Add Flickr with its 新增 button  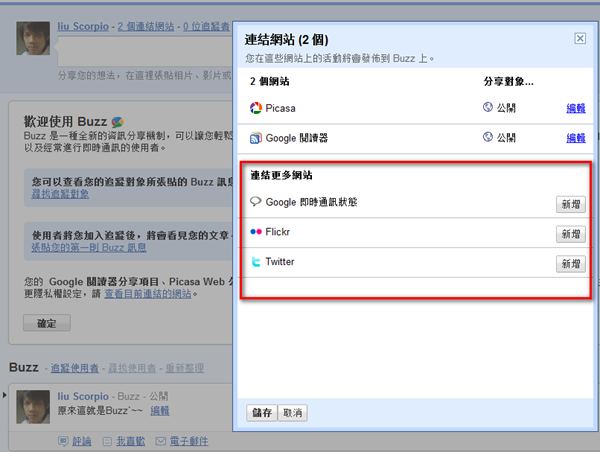[571, 234]
